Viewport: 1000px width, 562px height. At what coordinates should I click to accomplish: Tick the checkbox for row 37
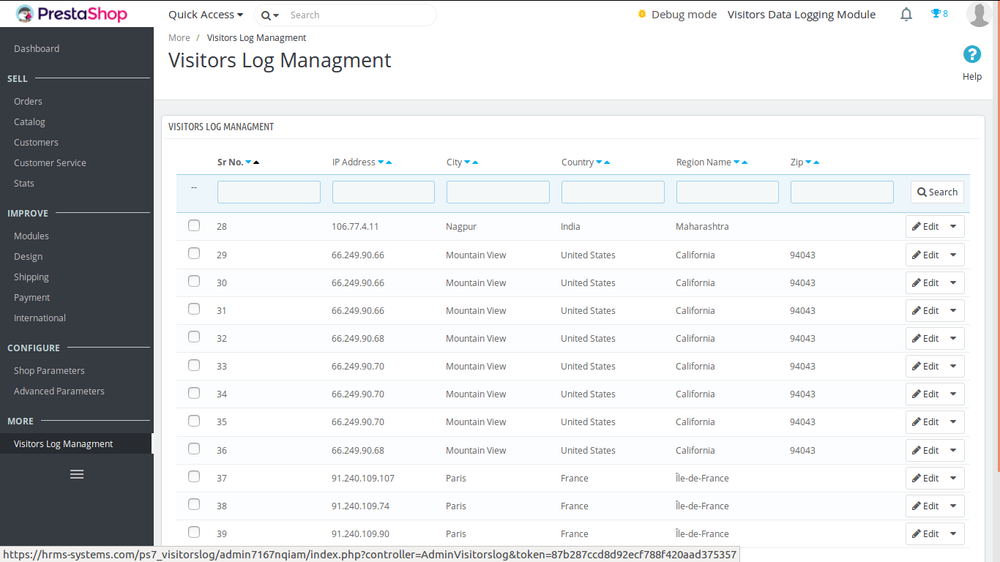coord(194,477)
